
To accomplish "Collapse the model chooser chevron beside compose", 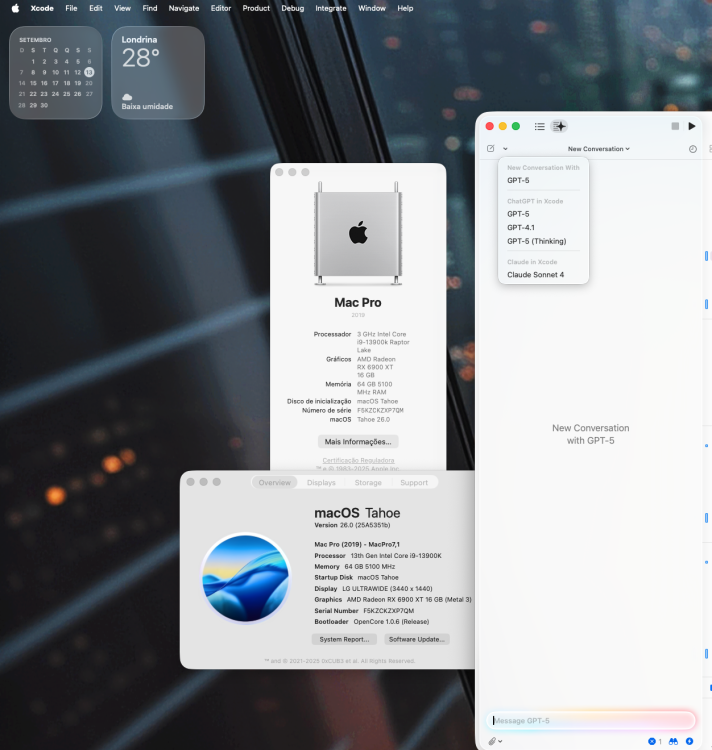I will (505, 149).
